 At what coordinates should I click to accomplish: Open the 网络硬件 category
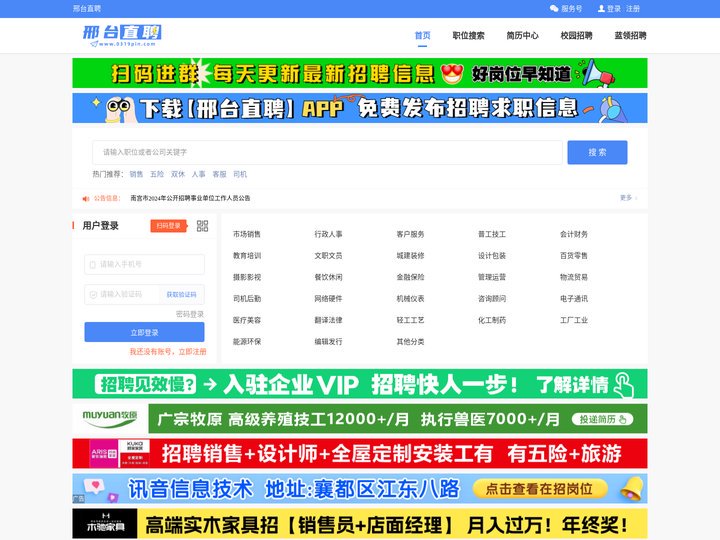point(328,299)
